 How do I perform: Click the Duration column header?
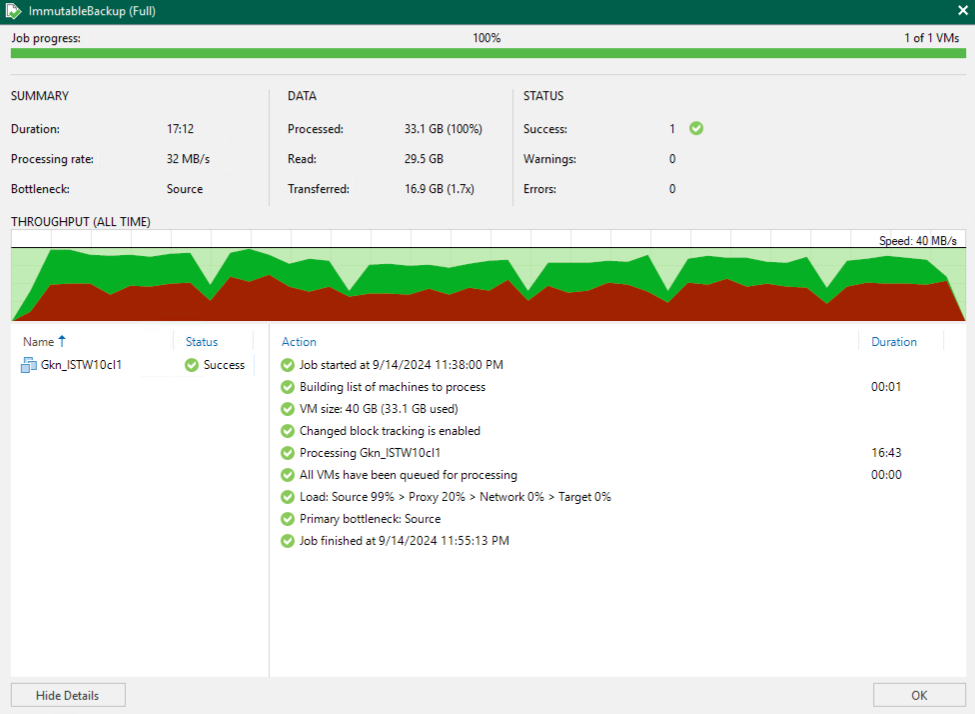(894, 342)
